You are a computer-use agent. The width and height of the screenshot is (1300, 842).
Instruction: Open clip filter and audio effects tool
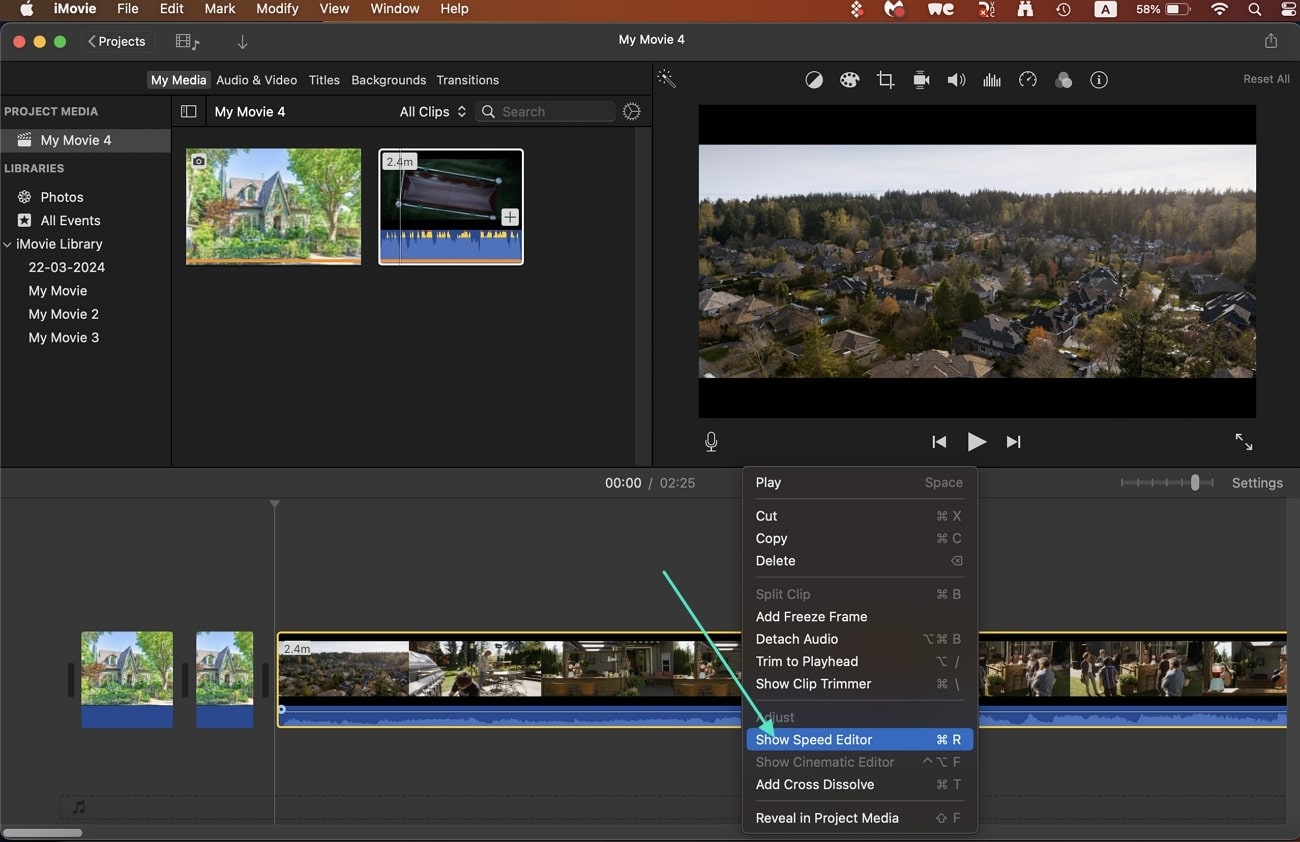pos(1063,80)
